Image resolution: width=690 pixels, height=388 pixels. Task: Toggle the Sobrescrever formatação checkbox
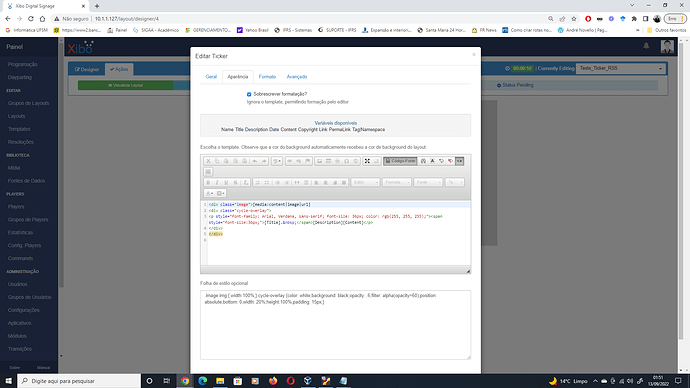click(x=249, y=94)
